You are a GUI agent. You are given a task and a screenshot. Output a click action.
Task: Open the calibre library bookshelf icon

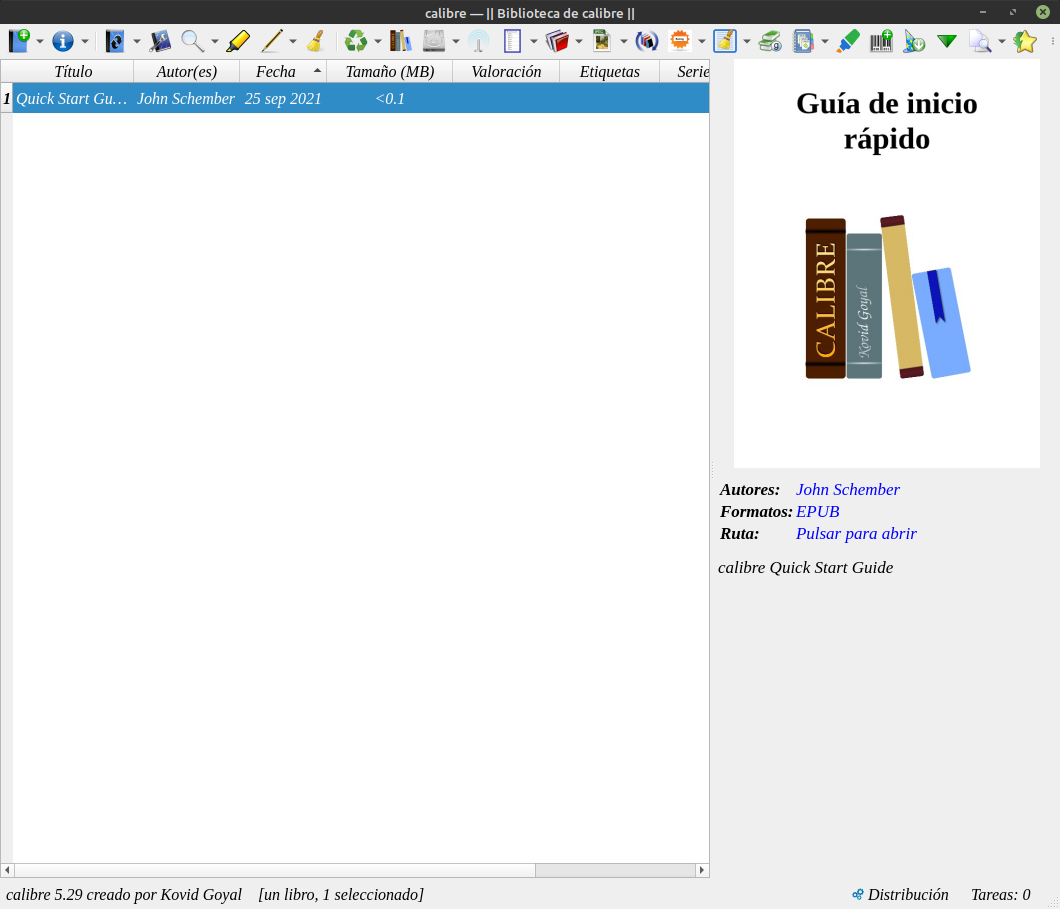point(400,41)
